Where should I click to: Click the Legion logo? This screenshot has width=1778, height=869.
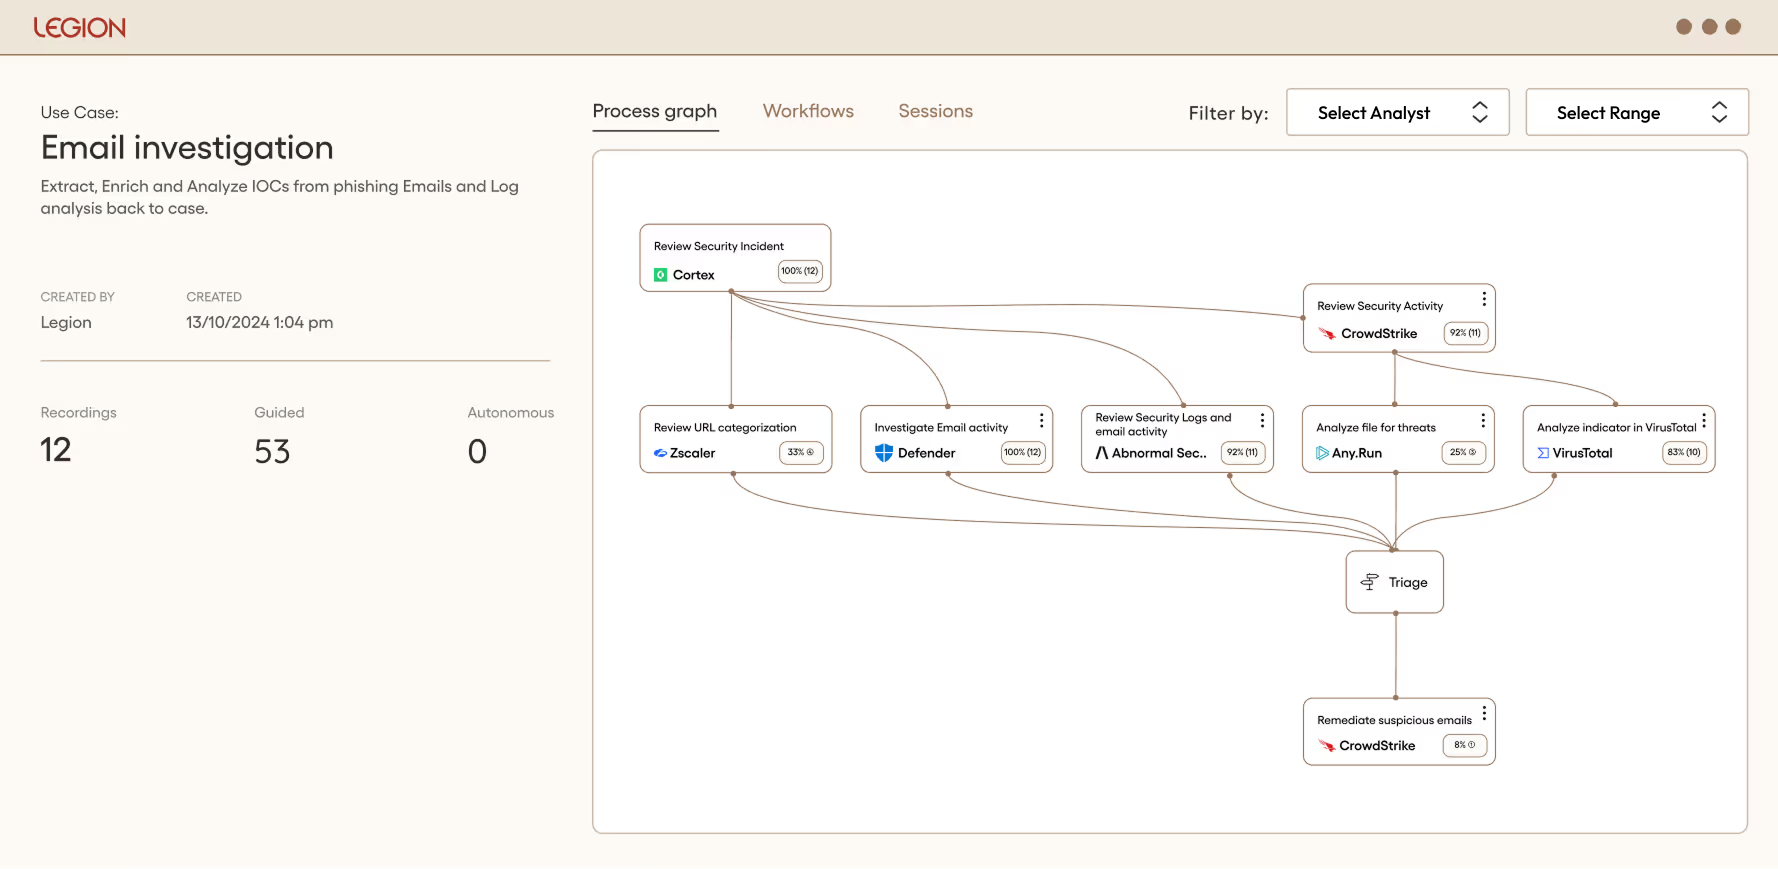pos(80,28)
